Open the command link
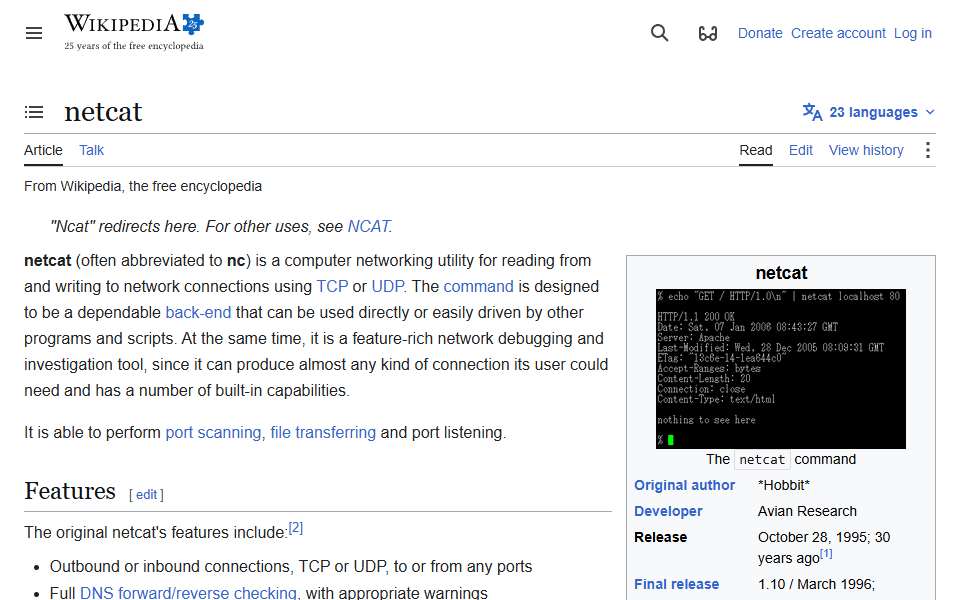The height and width of the screenshot is (600, 960). pos(478,287)
